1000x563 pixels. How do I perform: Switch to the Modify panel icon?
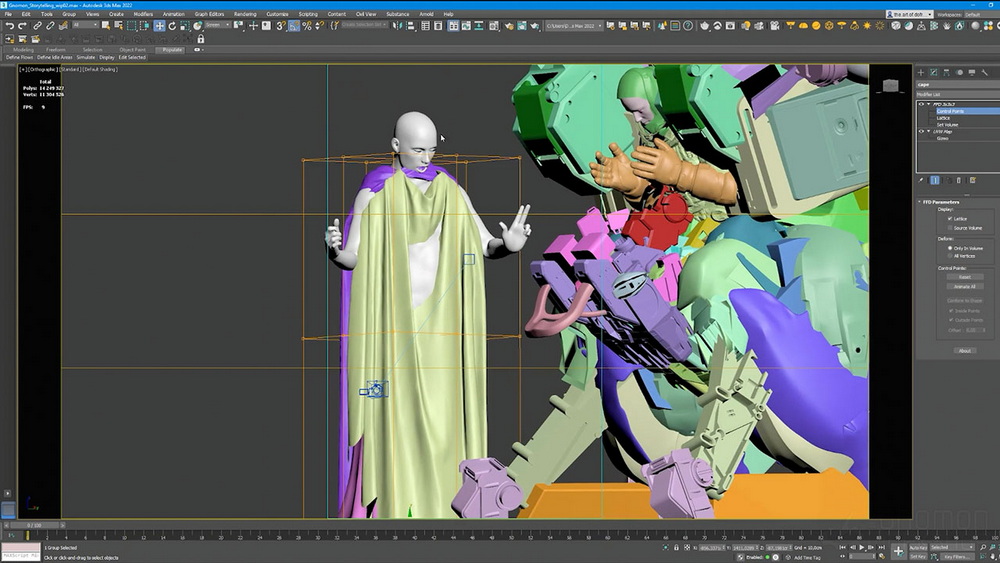click(x=933, y=72)
